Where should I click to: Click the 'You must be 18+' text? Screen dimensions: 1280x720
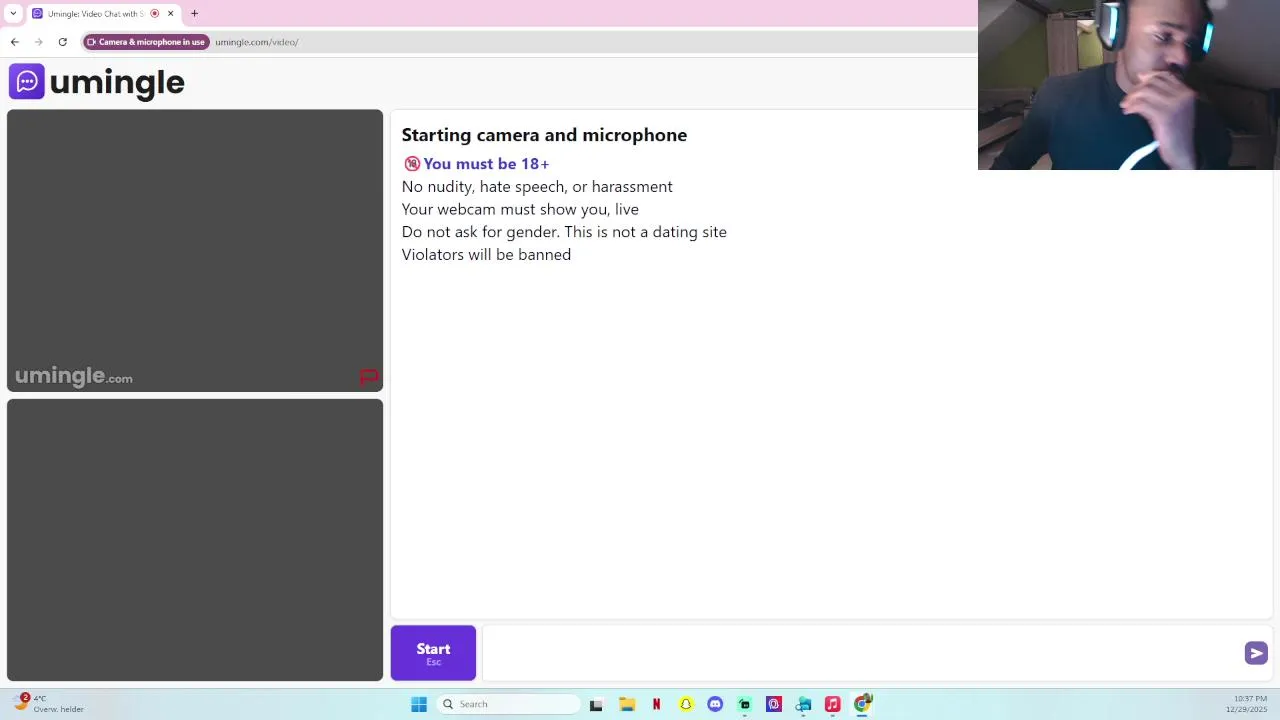[486, 164]
